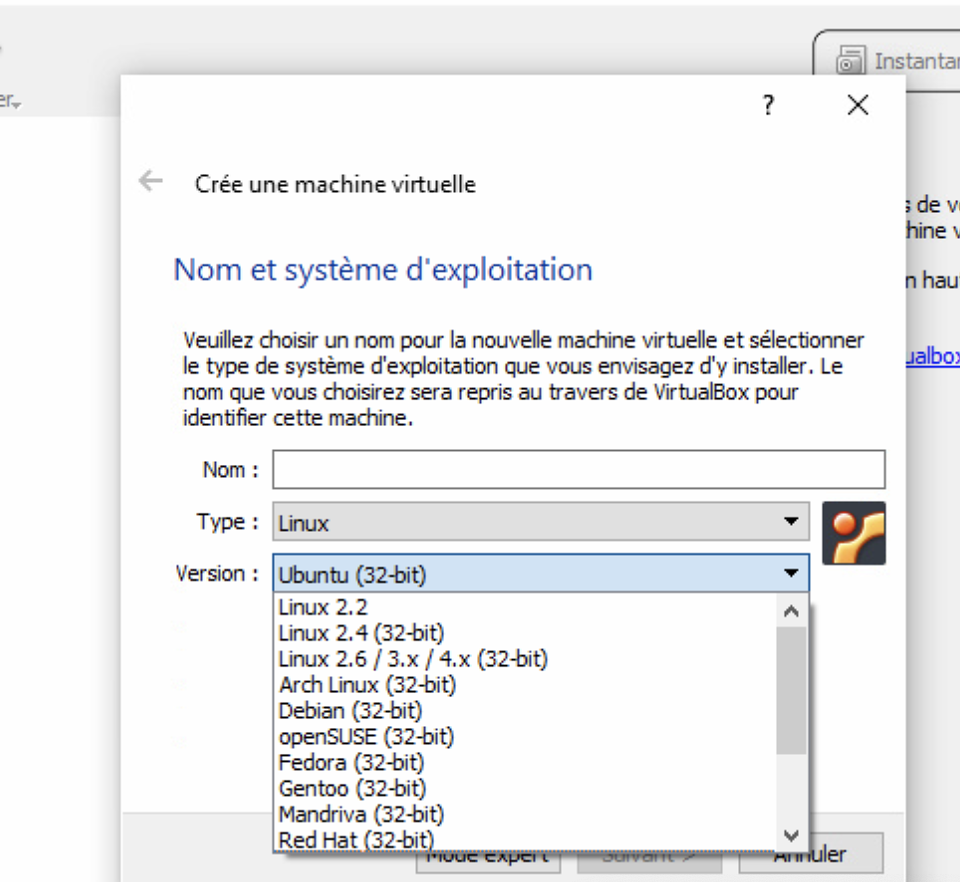
Task: Click the Annuler button
Action: [x=811, y=853]
